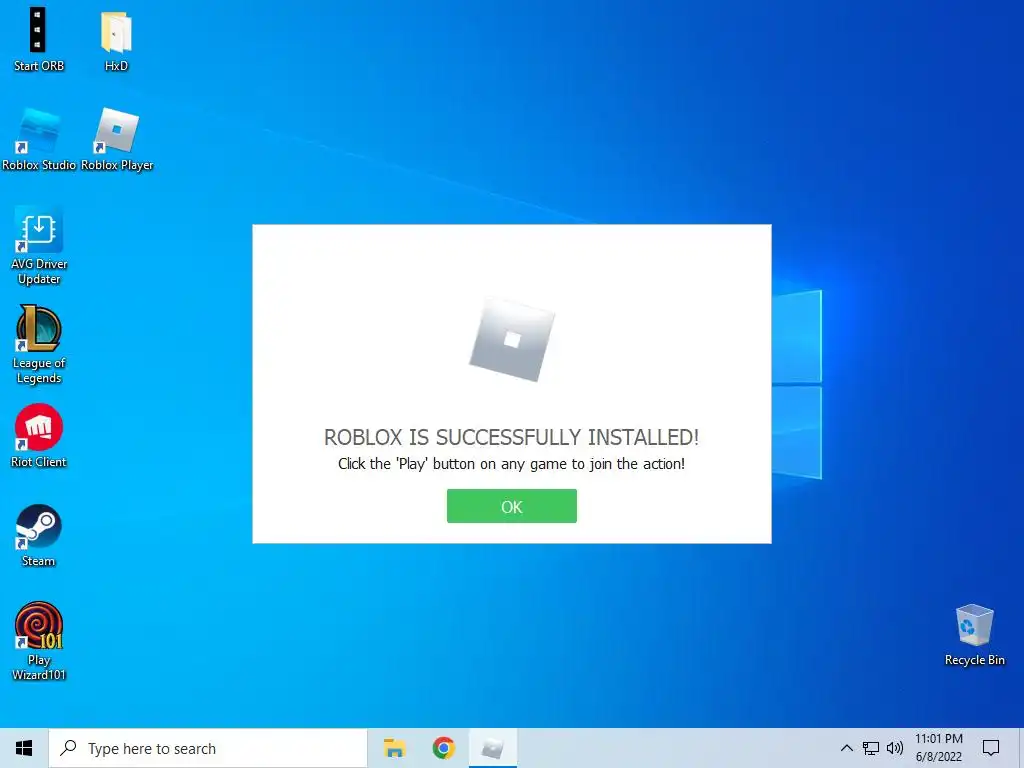Open the network status tray icon
Screen dimensions: 1024x768
[x=871, y=748]
